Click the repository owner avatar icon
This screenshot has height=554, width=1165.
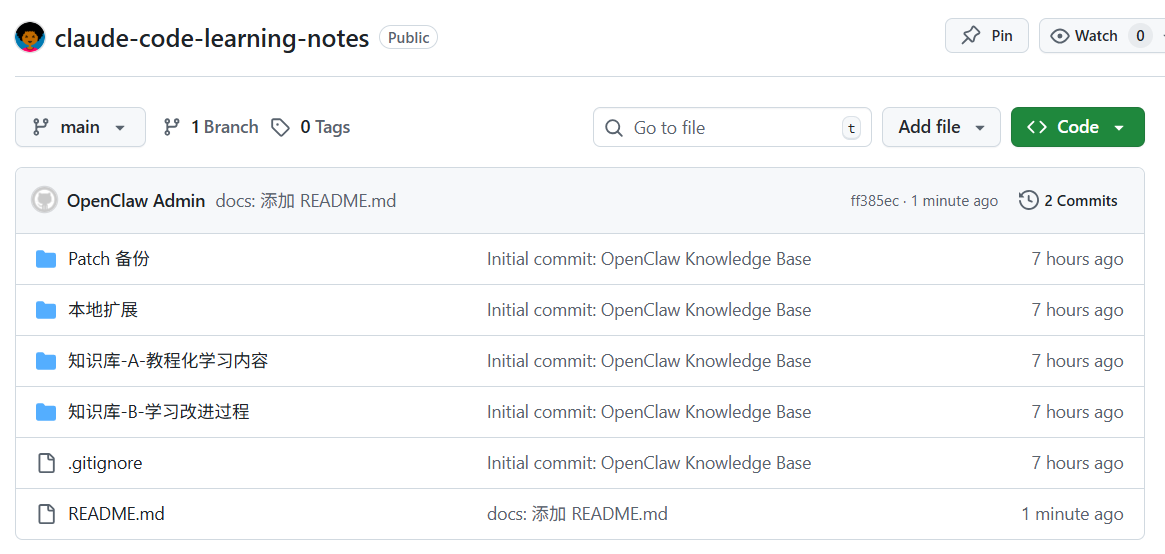click(30, 37)
